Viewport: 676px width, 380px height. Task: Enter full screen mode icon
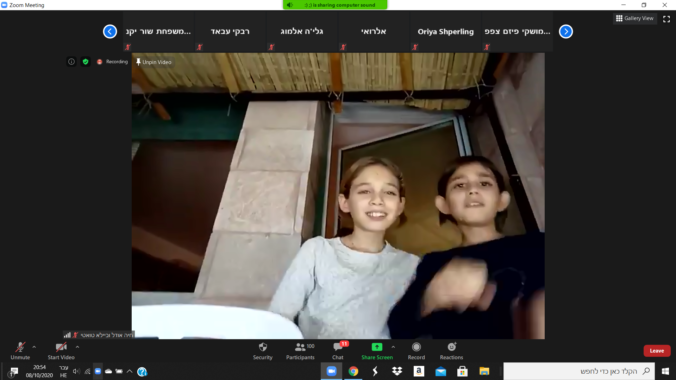tap(667, 19)
